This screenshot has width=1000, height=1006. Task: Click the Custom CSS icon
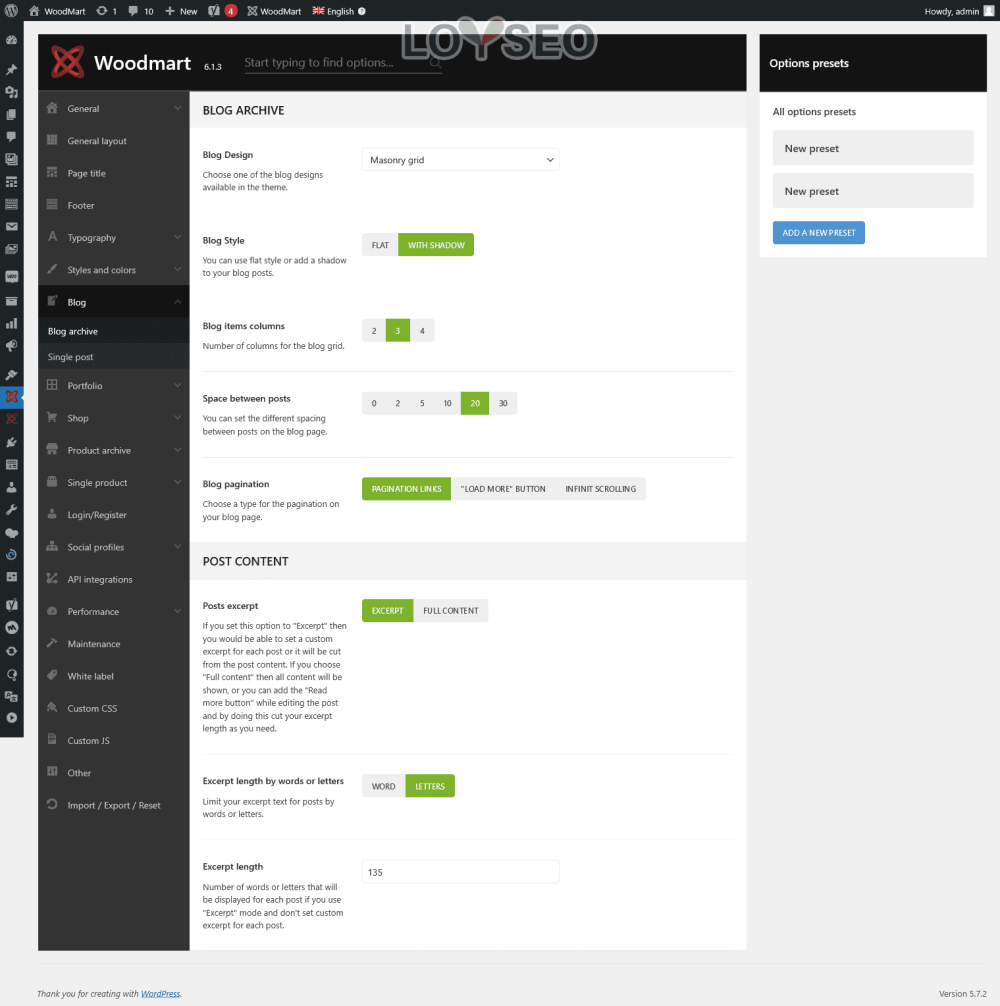pos(53,707)
